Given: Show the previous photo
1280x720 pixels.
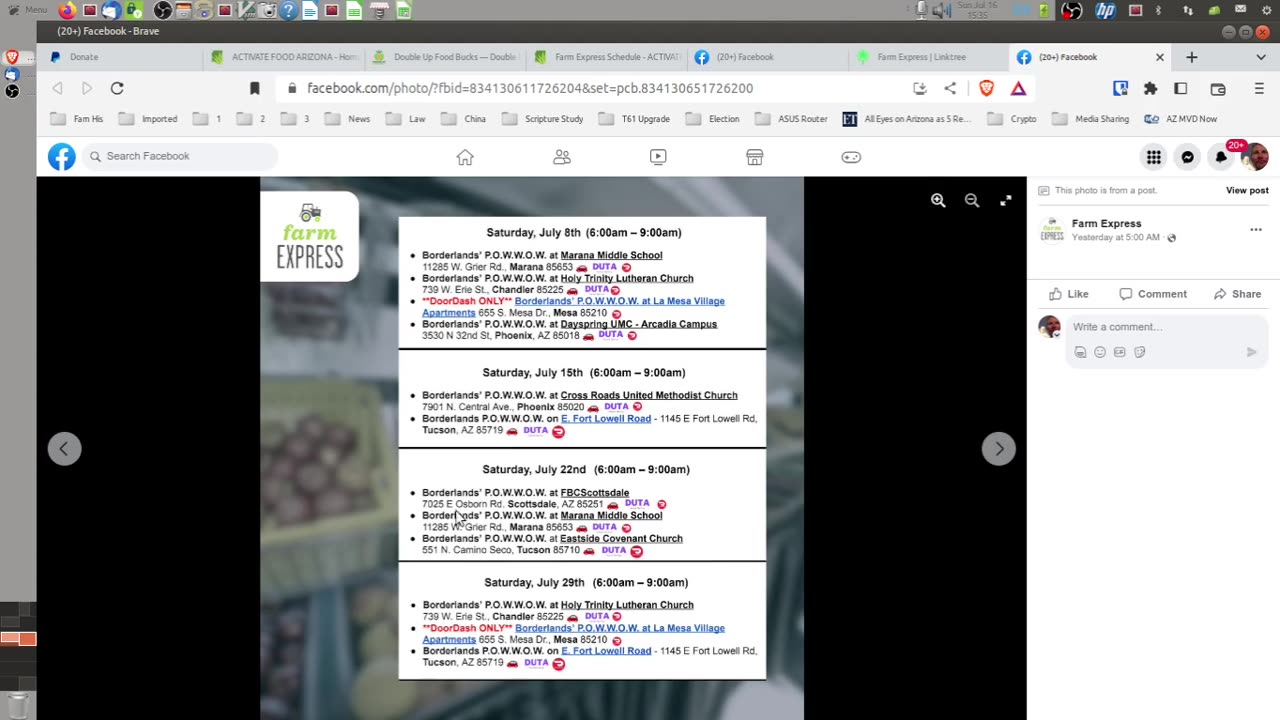Looking at the screenshot, I should pos(64,449).
